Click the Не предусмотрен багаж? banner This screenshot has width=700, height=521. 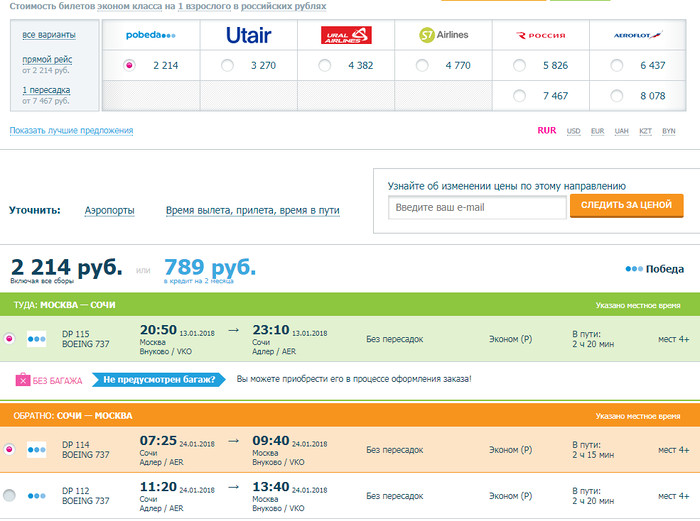pyautogui.click(x=159, y=379)
